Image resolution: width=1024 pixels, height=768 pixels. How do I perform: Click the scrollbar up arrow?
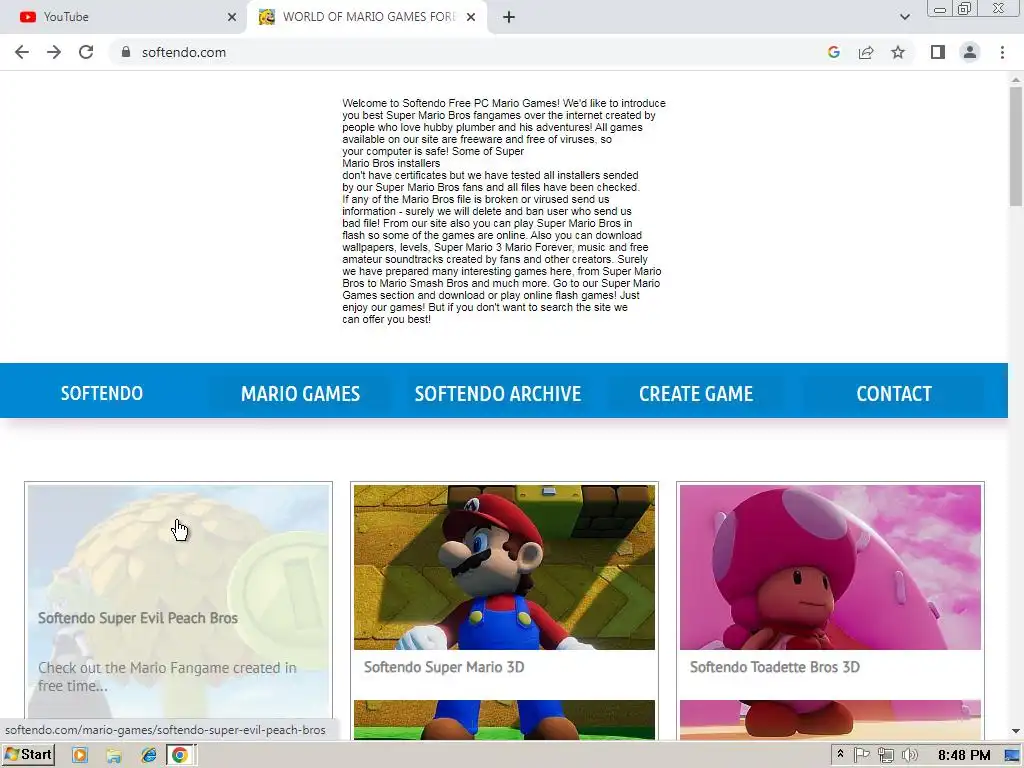[x=1016, y=80]
